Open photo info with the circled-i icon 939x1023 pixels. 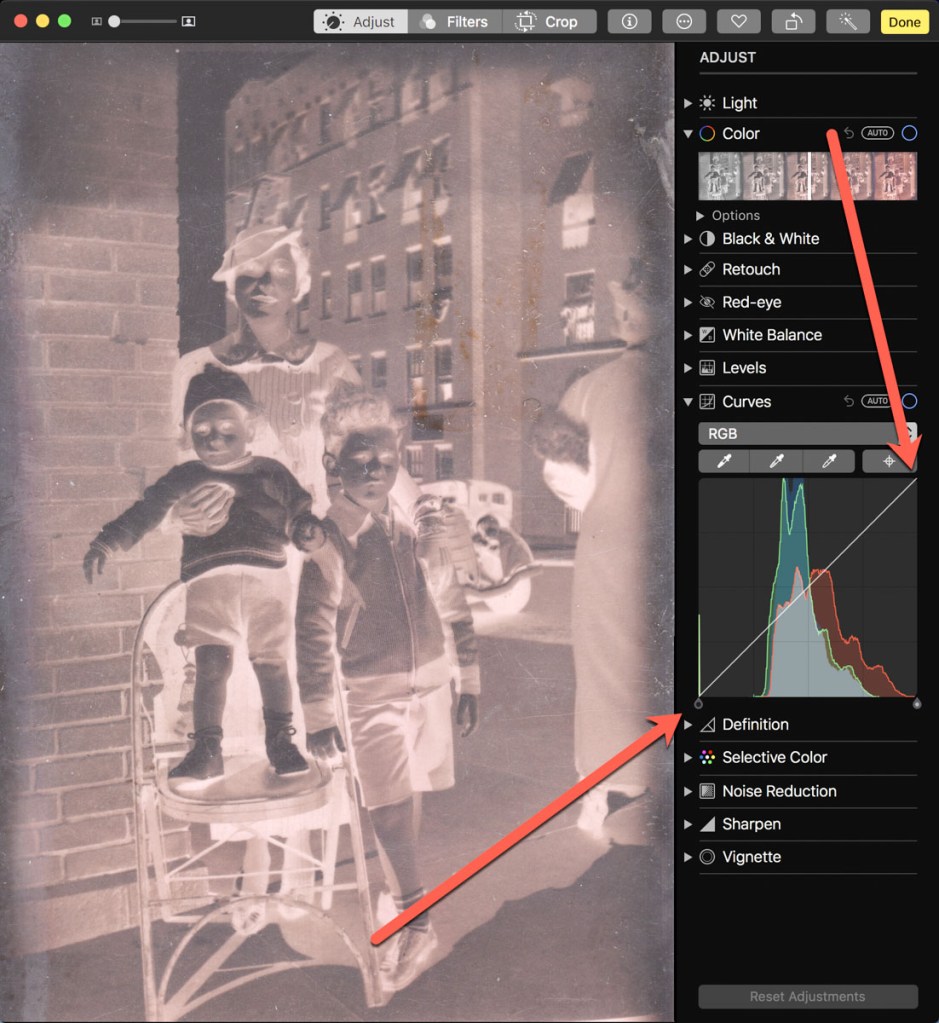[629, 21]
